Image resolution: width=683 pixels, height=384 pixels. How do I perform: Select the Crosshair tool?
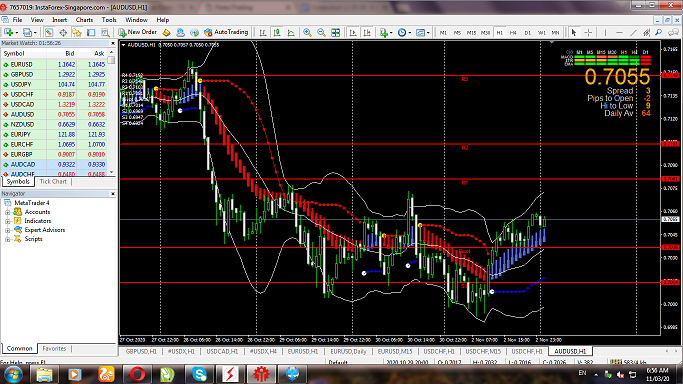pyautogui.click(x=588, y=33)
